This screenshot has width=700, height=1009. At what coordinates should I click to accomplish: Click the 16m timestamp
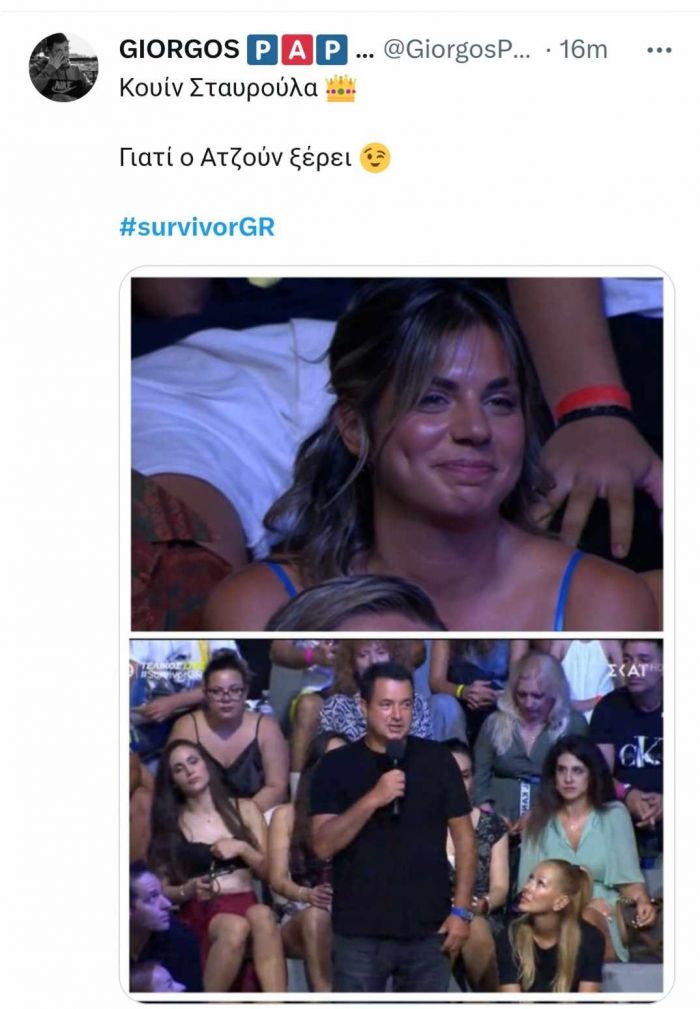tap(583, 50)
